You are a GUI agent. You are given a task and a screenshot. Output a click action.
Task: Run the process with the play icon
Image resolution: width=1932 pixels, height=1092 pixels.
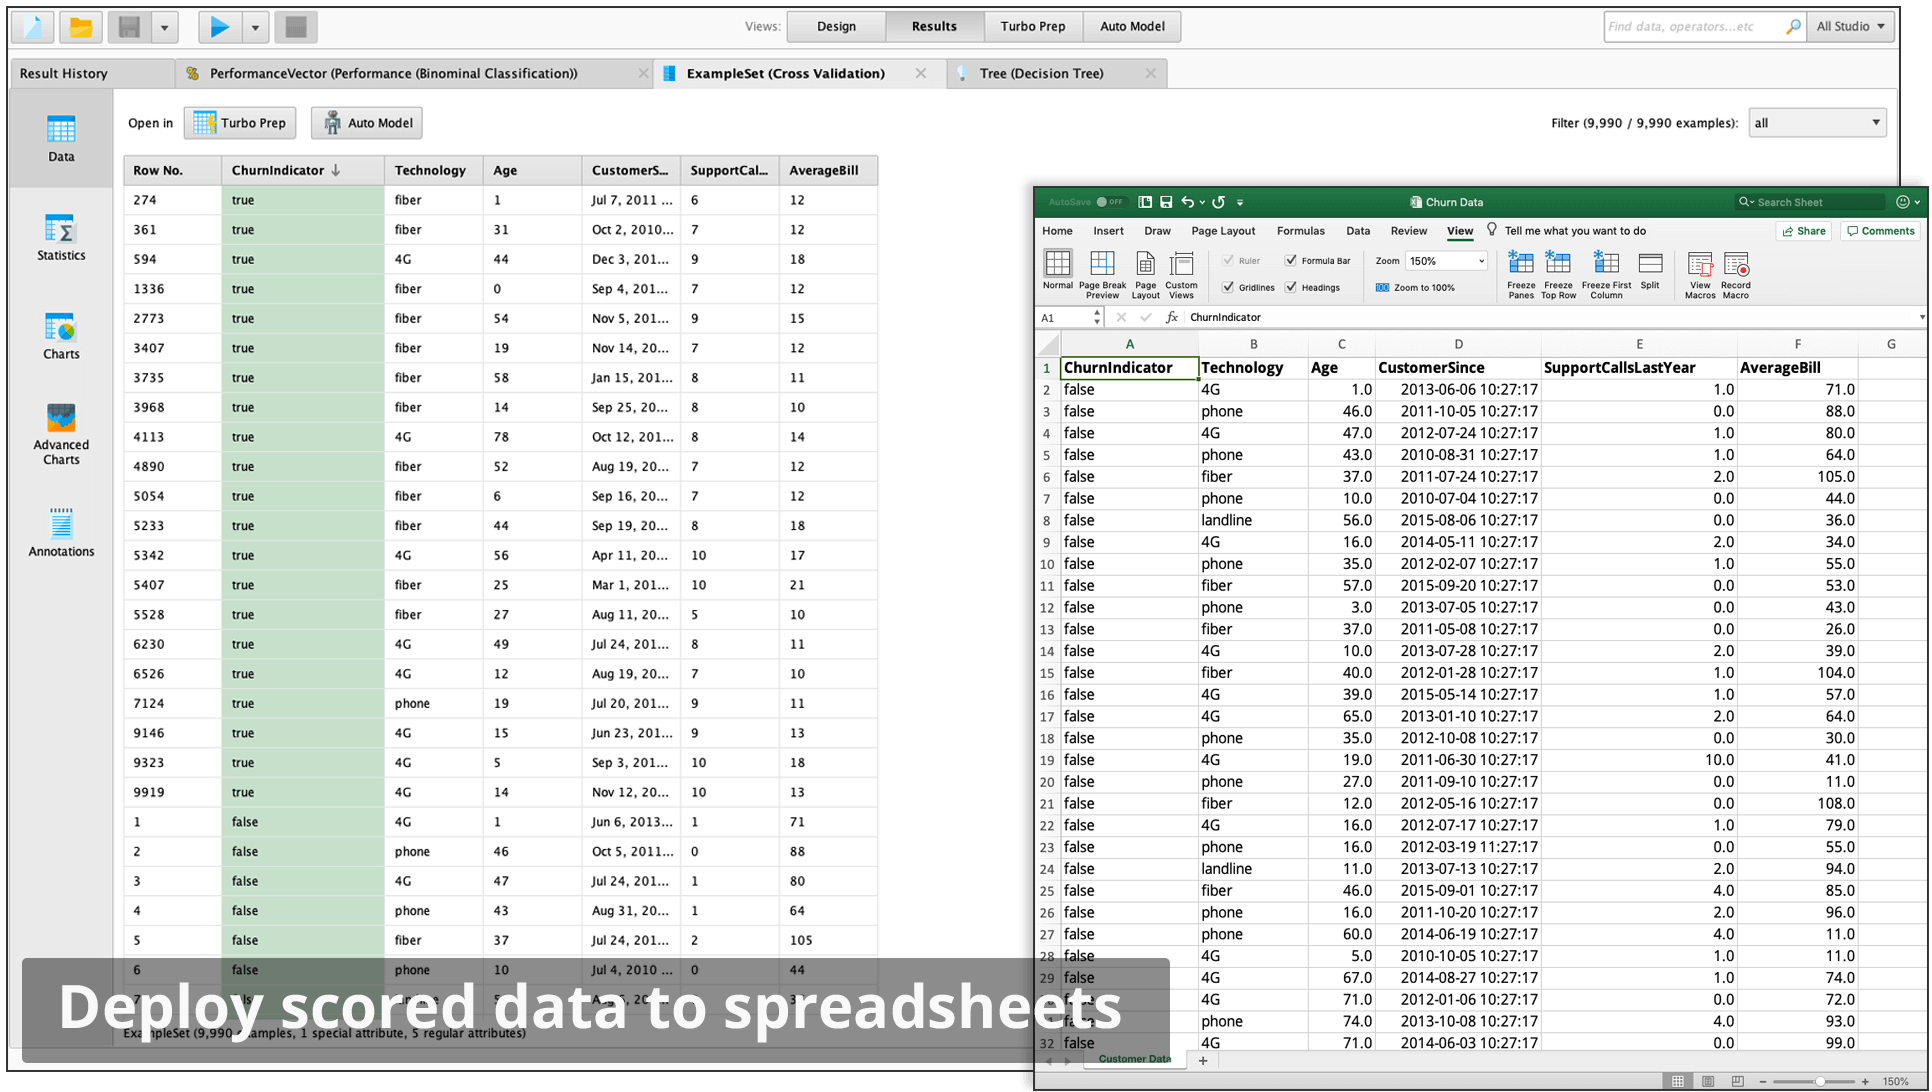[x=219, y=26]
